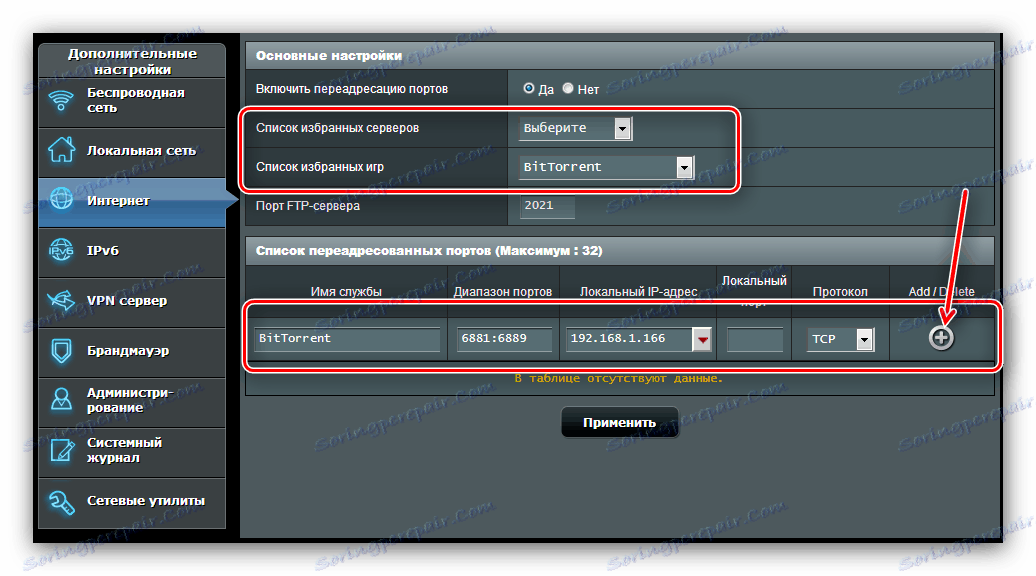Click the Применить button
This screenshot has height=576, width=1036.
coord(620,422)
